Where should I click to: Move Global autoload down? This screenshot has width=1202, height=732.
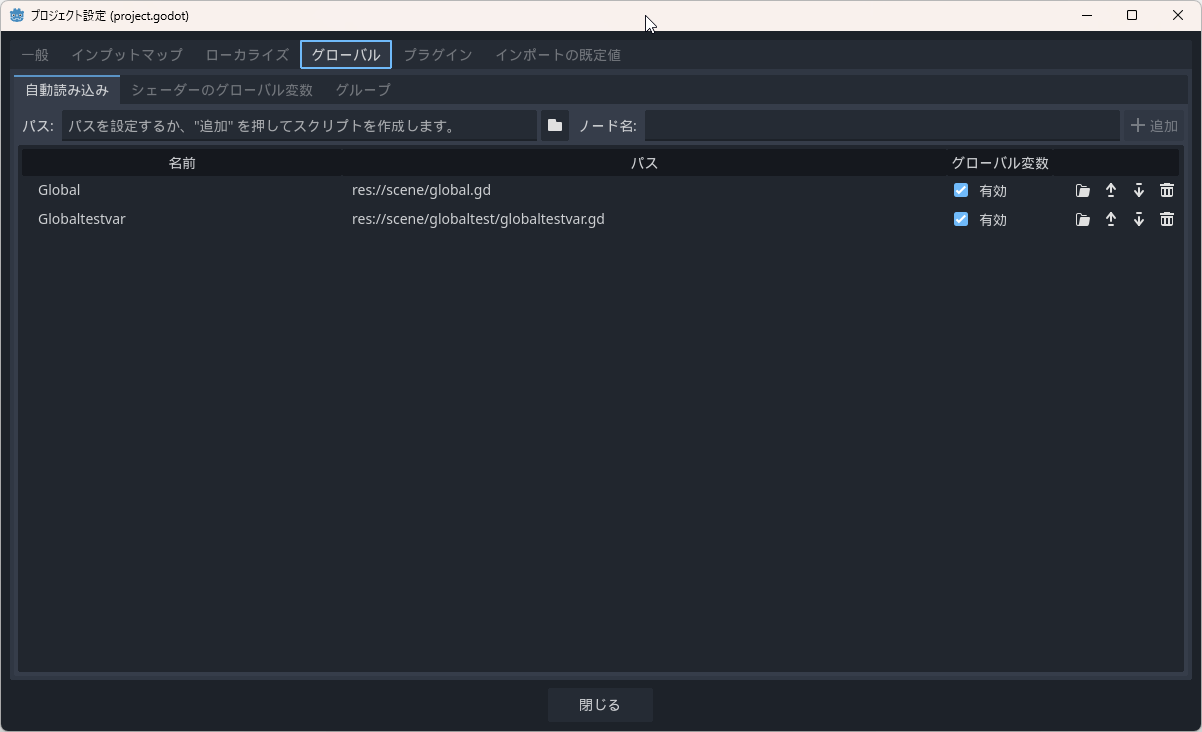click(1138, 191)
